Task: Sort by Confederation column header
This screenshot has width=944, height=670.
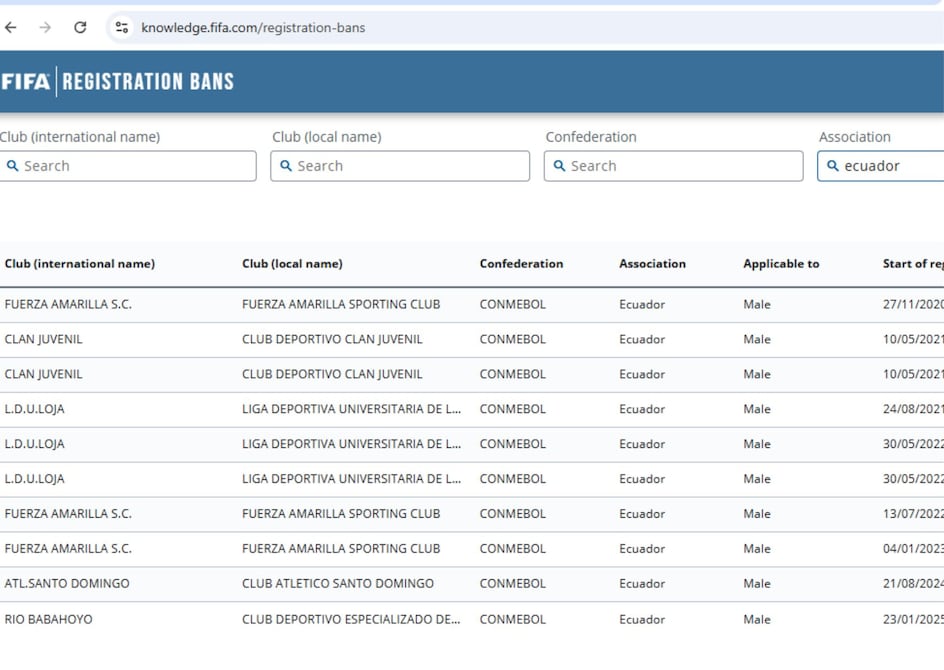Action: 521,264
